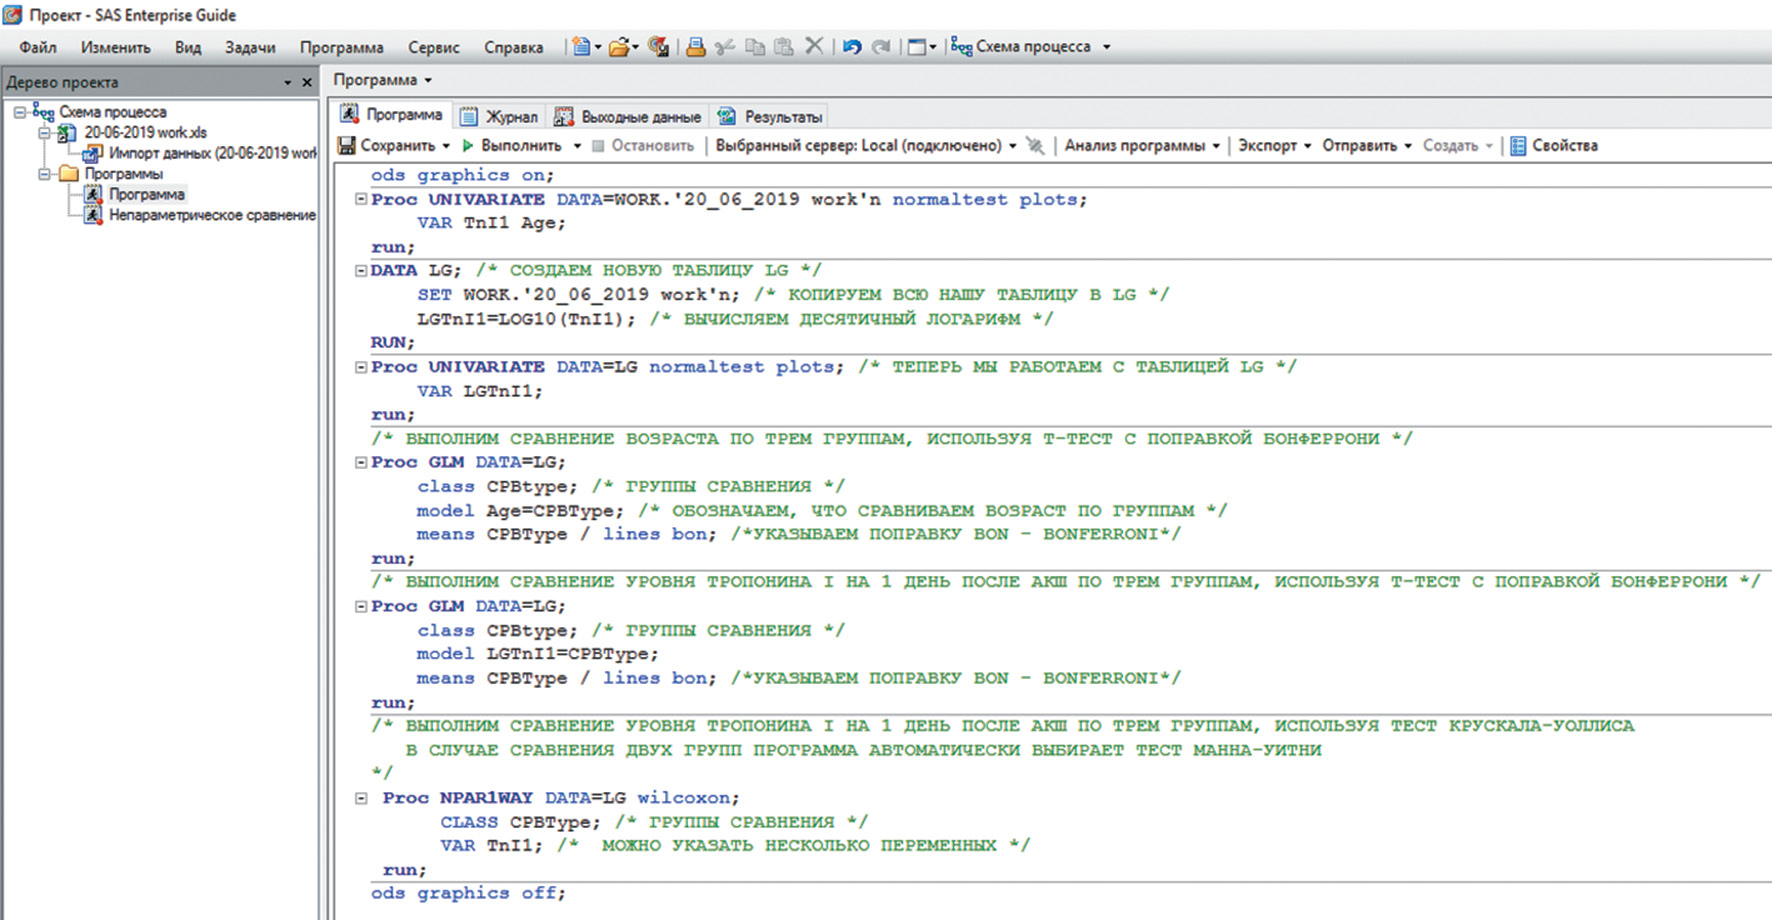Collapse the Proc NPAR1WAY code block
1772x920 pixels.
361,798
